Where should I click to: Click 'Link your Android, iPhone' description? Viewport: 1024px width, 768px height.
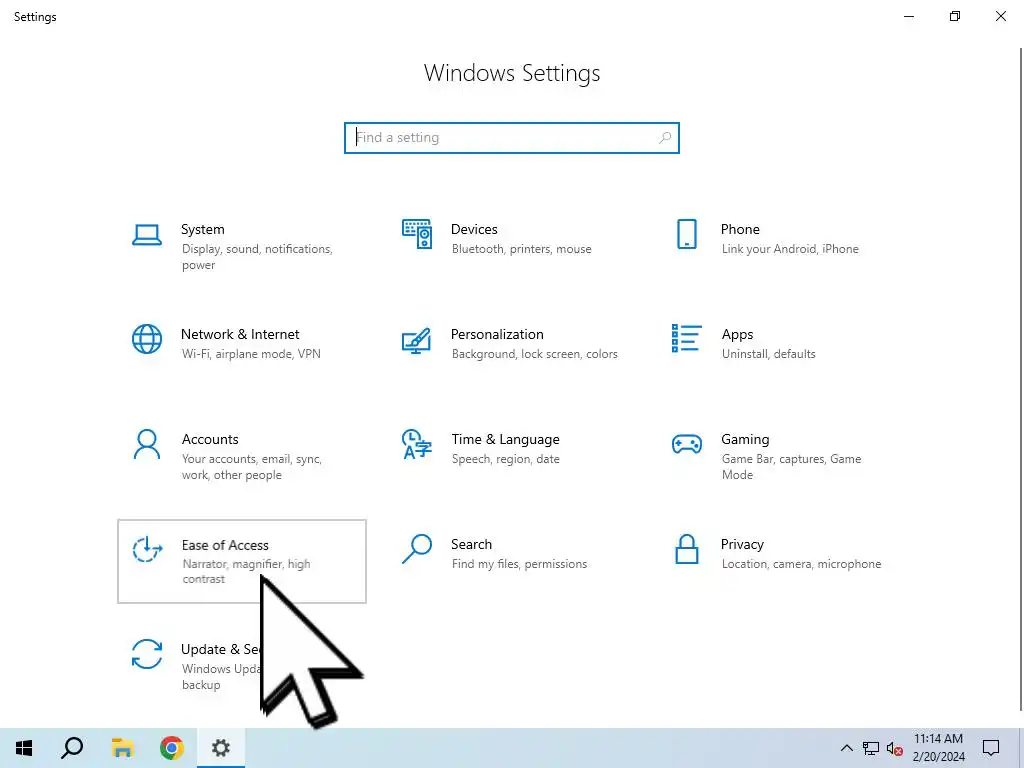tap(790, 249)
